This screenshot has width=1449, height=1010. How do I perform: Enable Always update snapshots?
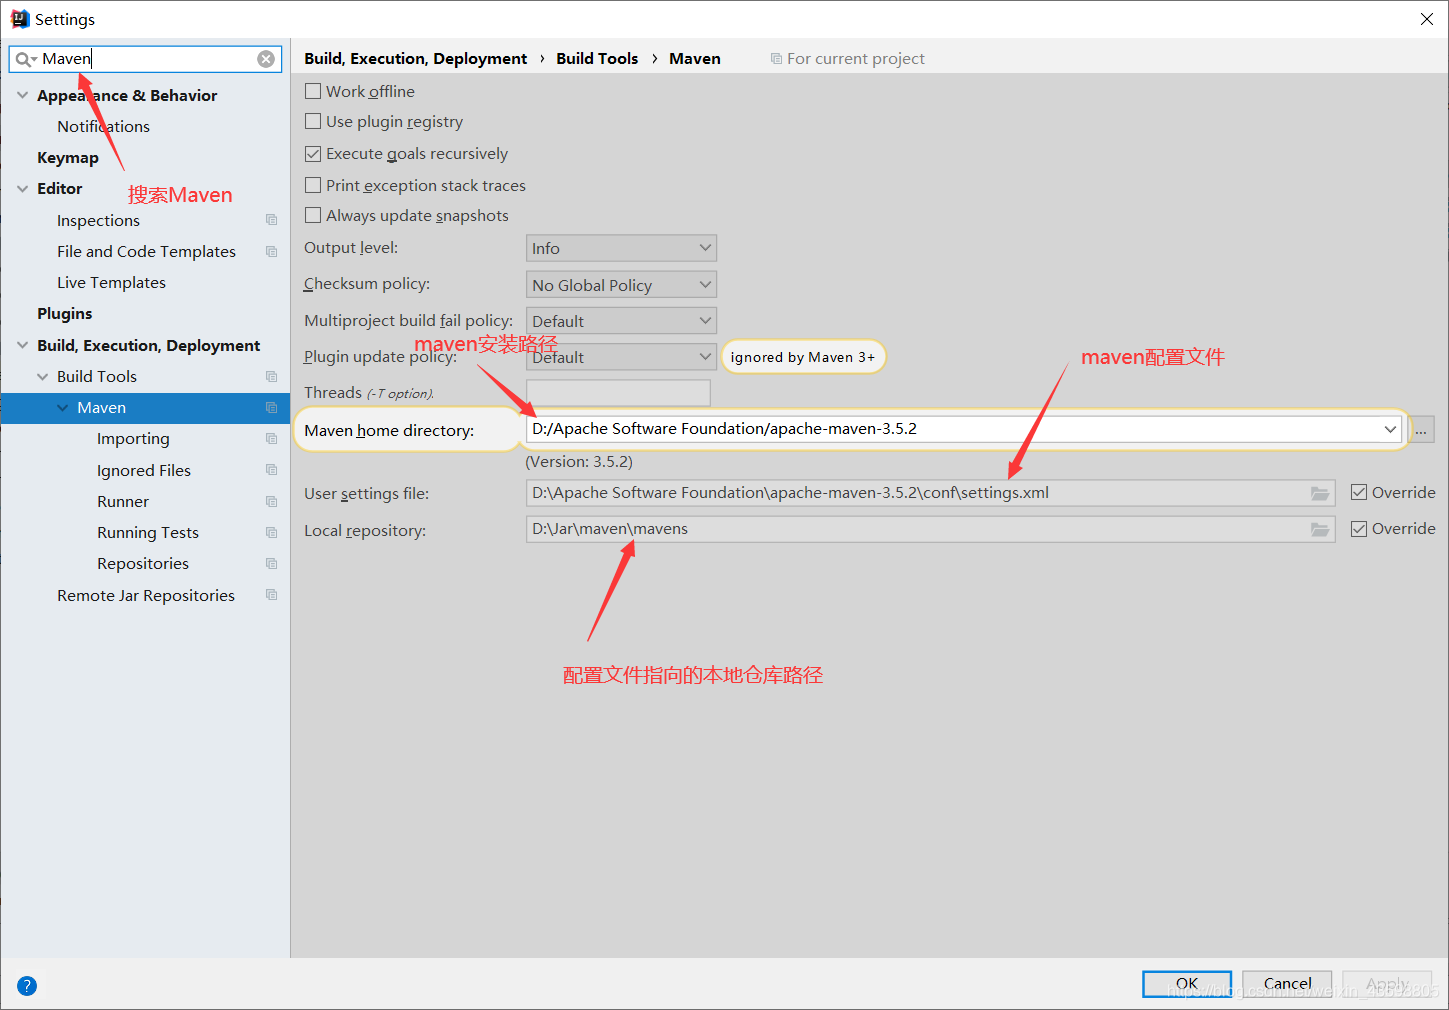coord(313,215)
